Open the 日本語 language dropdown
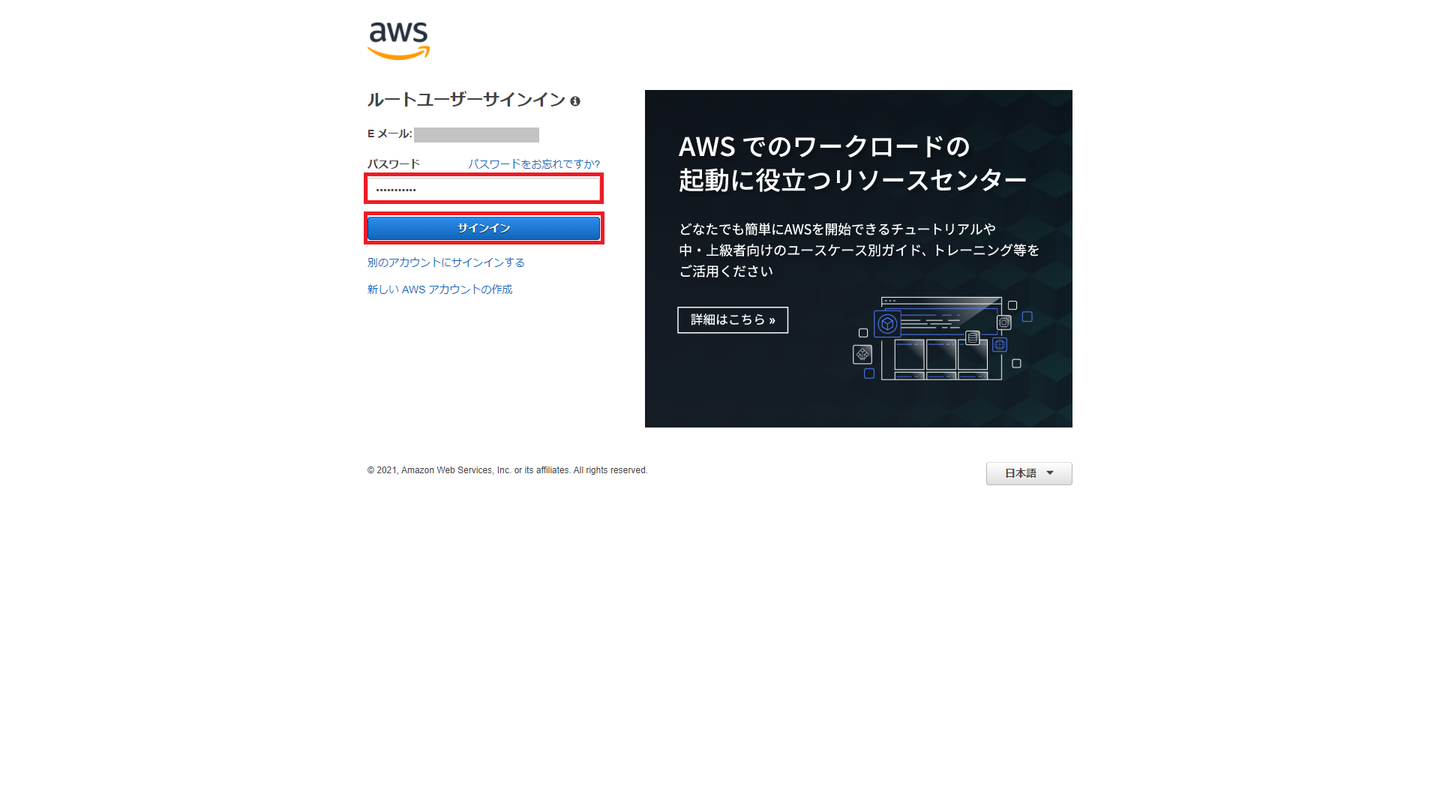Viewport: 1440px width, 810px height. (1029, 473)
